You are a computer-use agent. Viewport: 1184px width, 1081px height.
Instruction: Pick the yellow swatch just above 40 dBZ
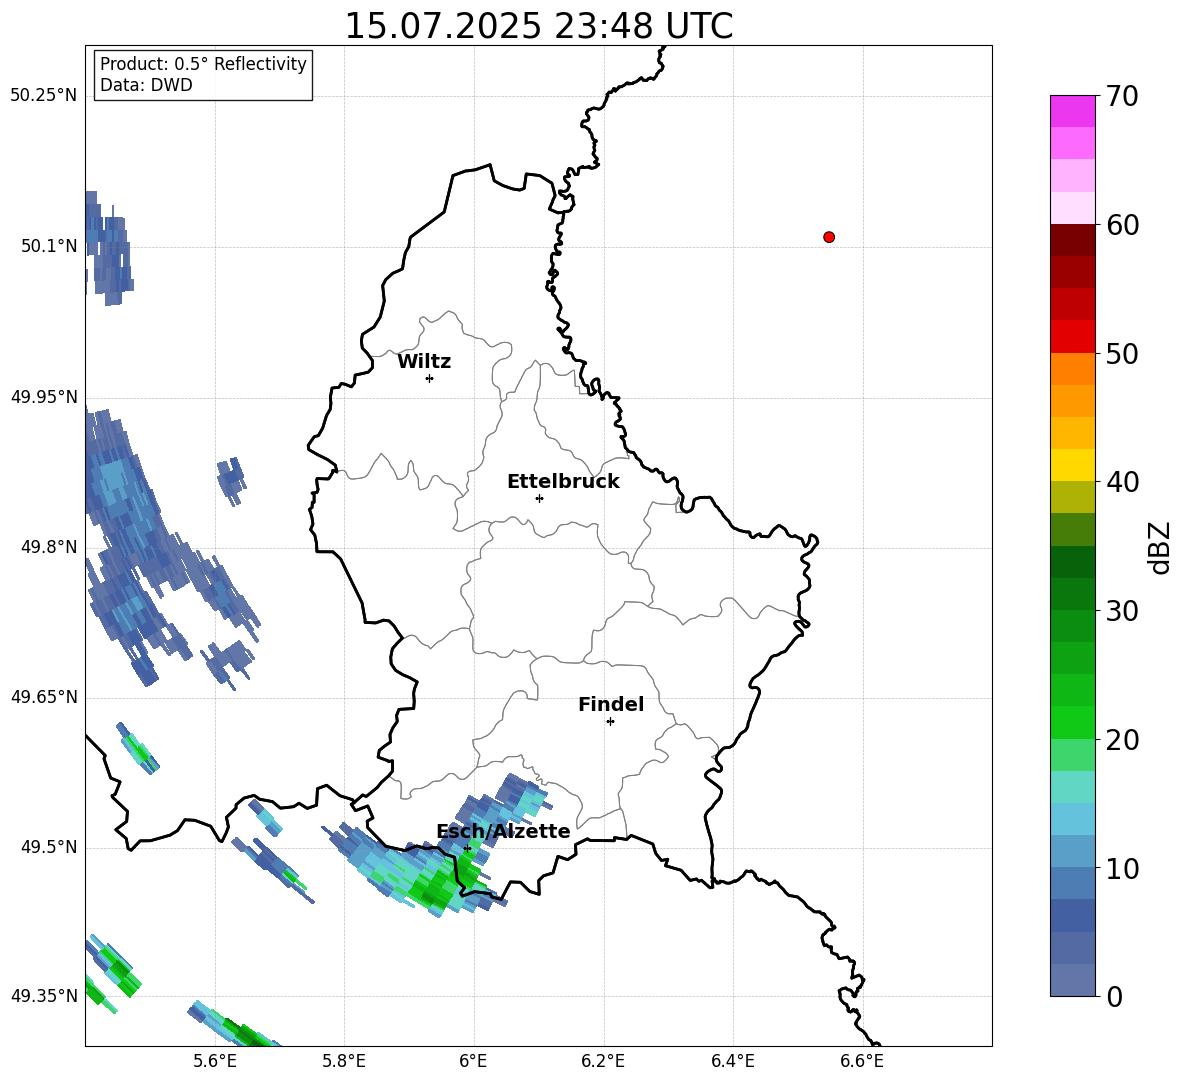1072,465
